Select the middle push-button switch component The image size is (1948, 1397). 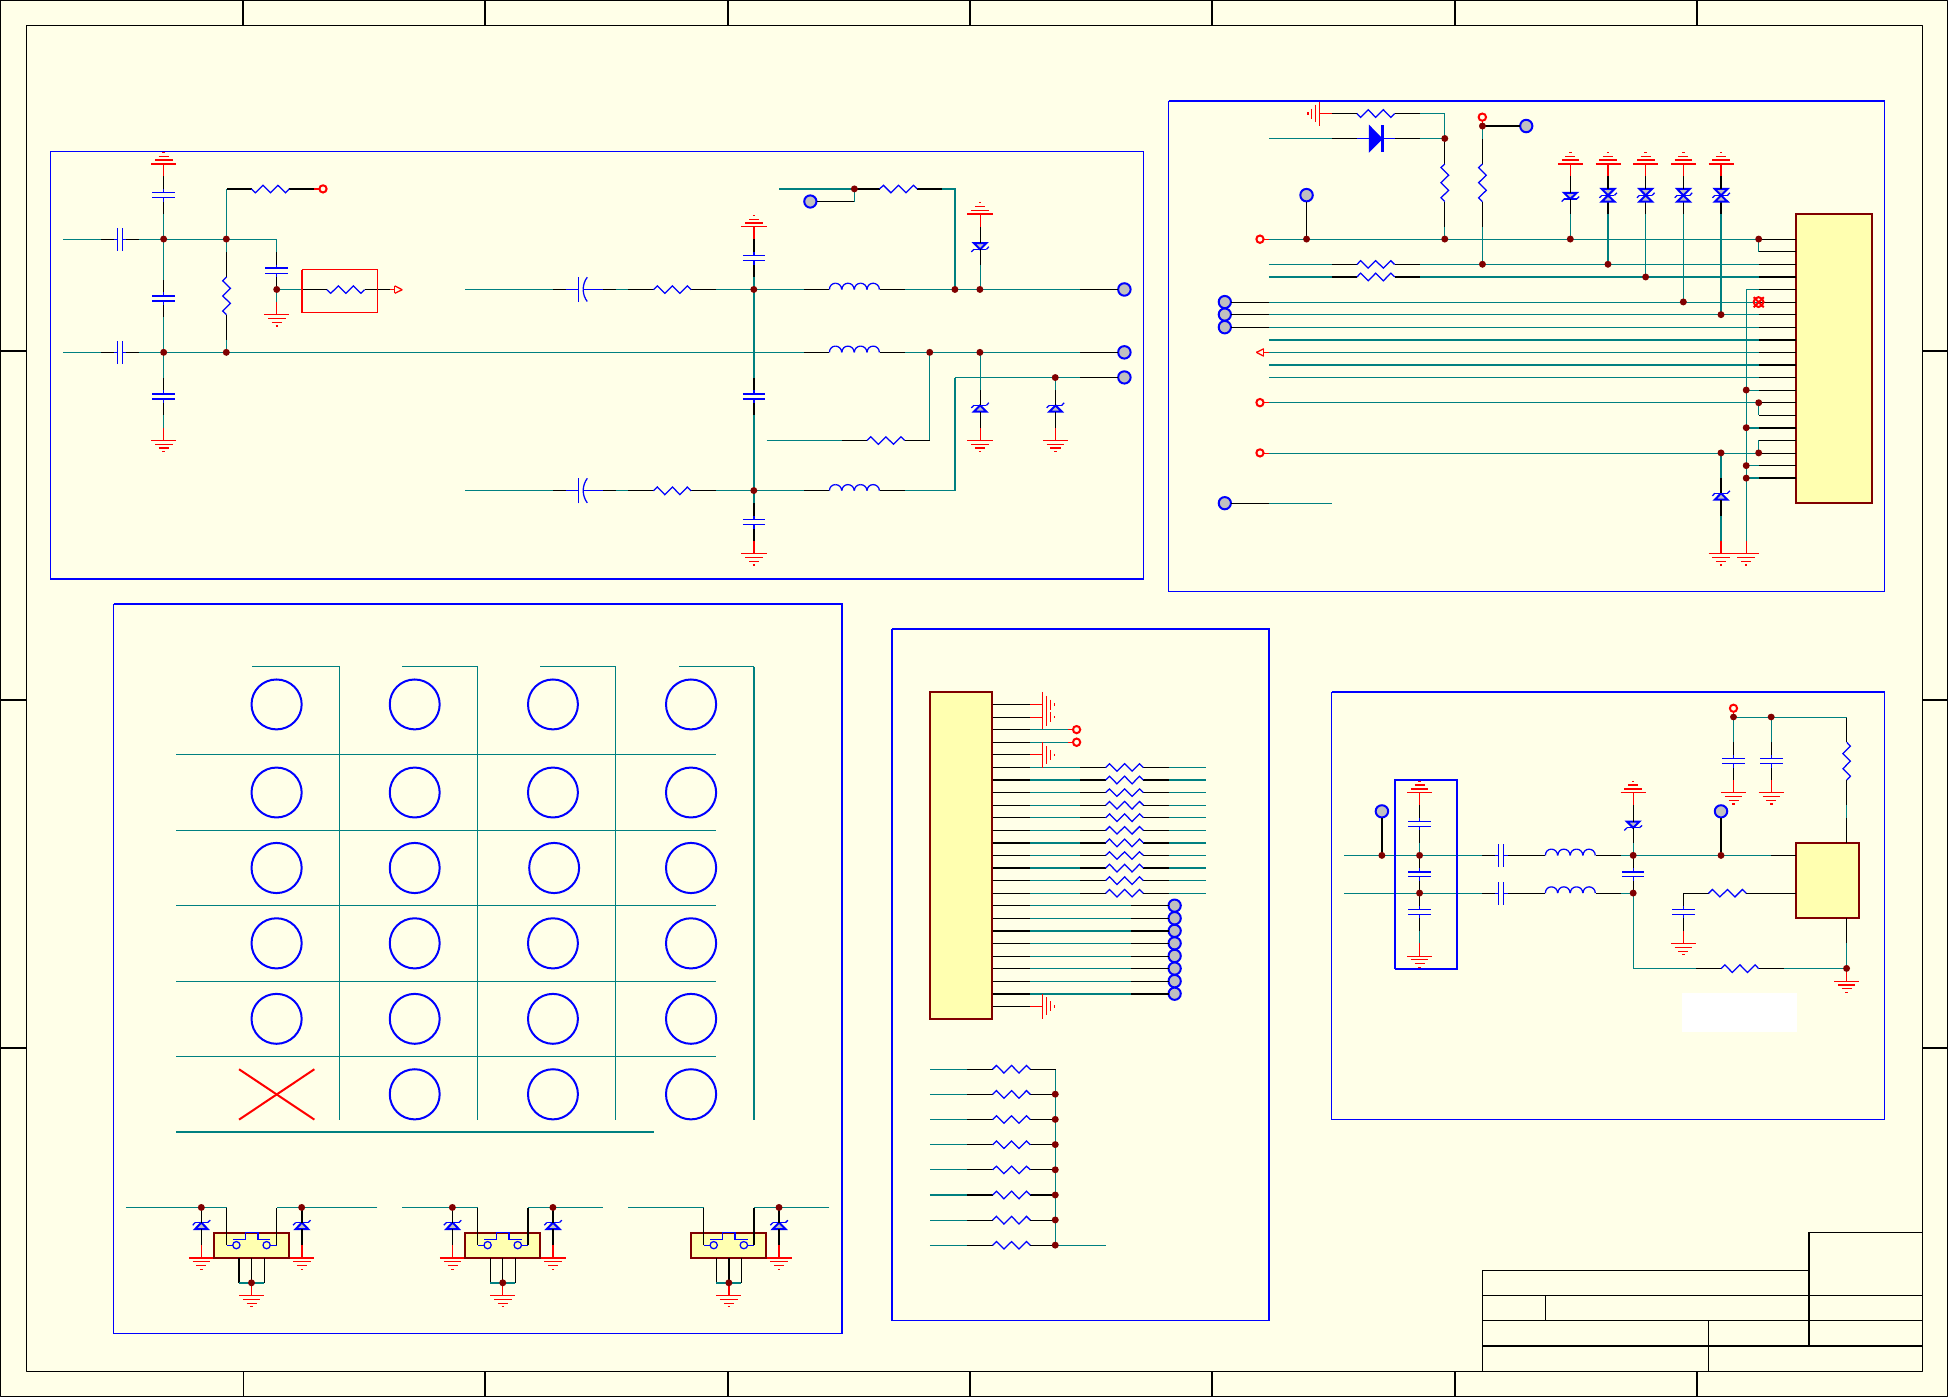tap(502, 1245)
